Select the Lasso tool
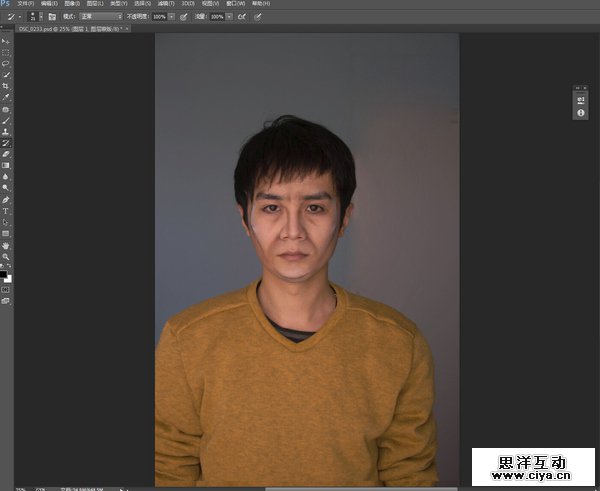 (5, 64)
